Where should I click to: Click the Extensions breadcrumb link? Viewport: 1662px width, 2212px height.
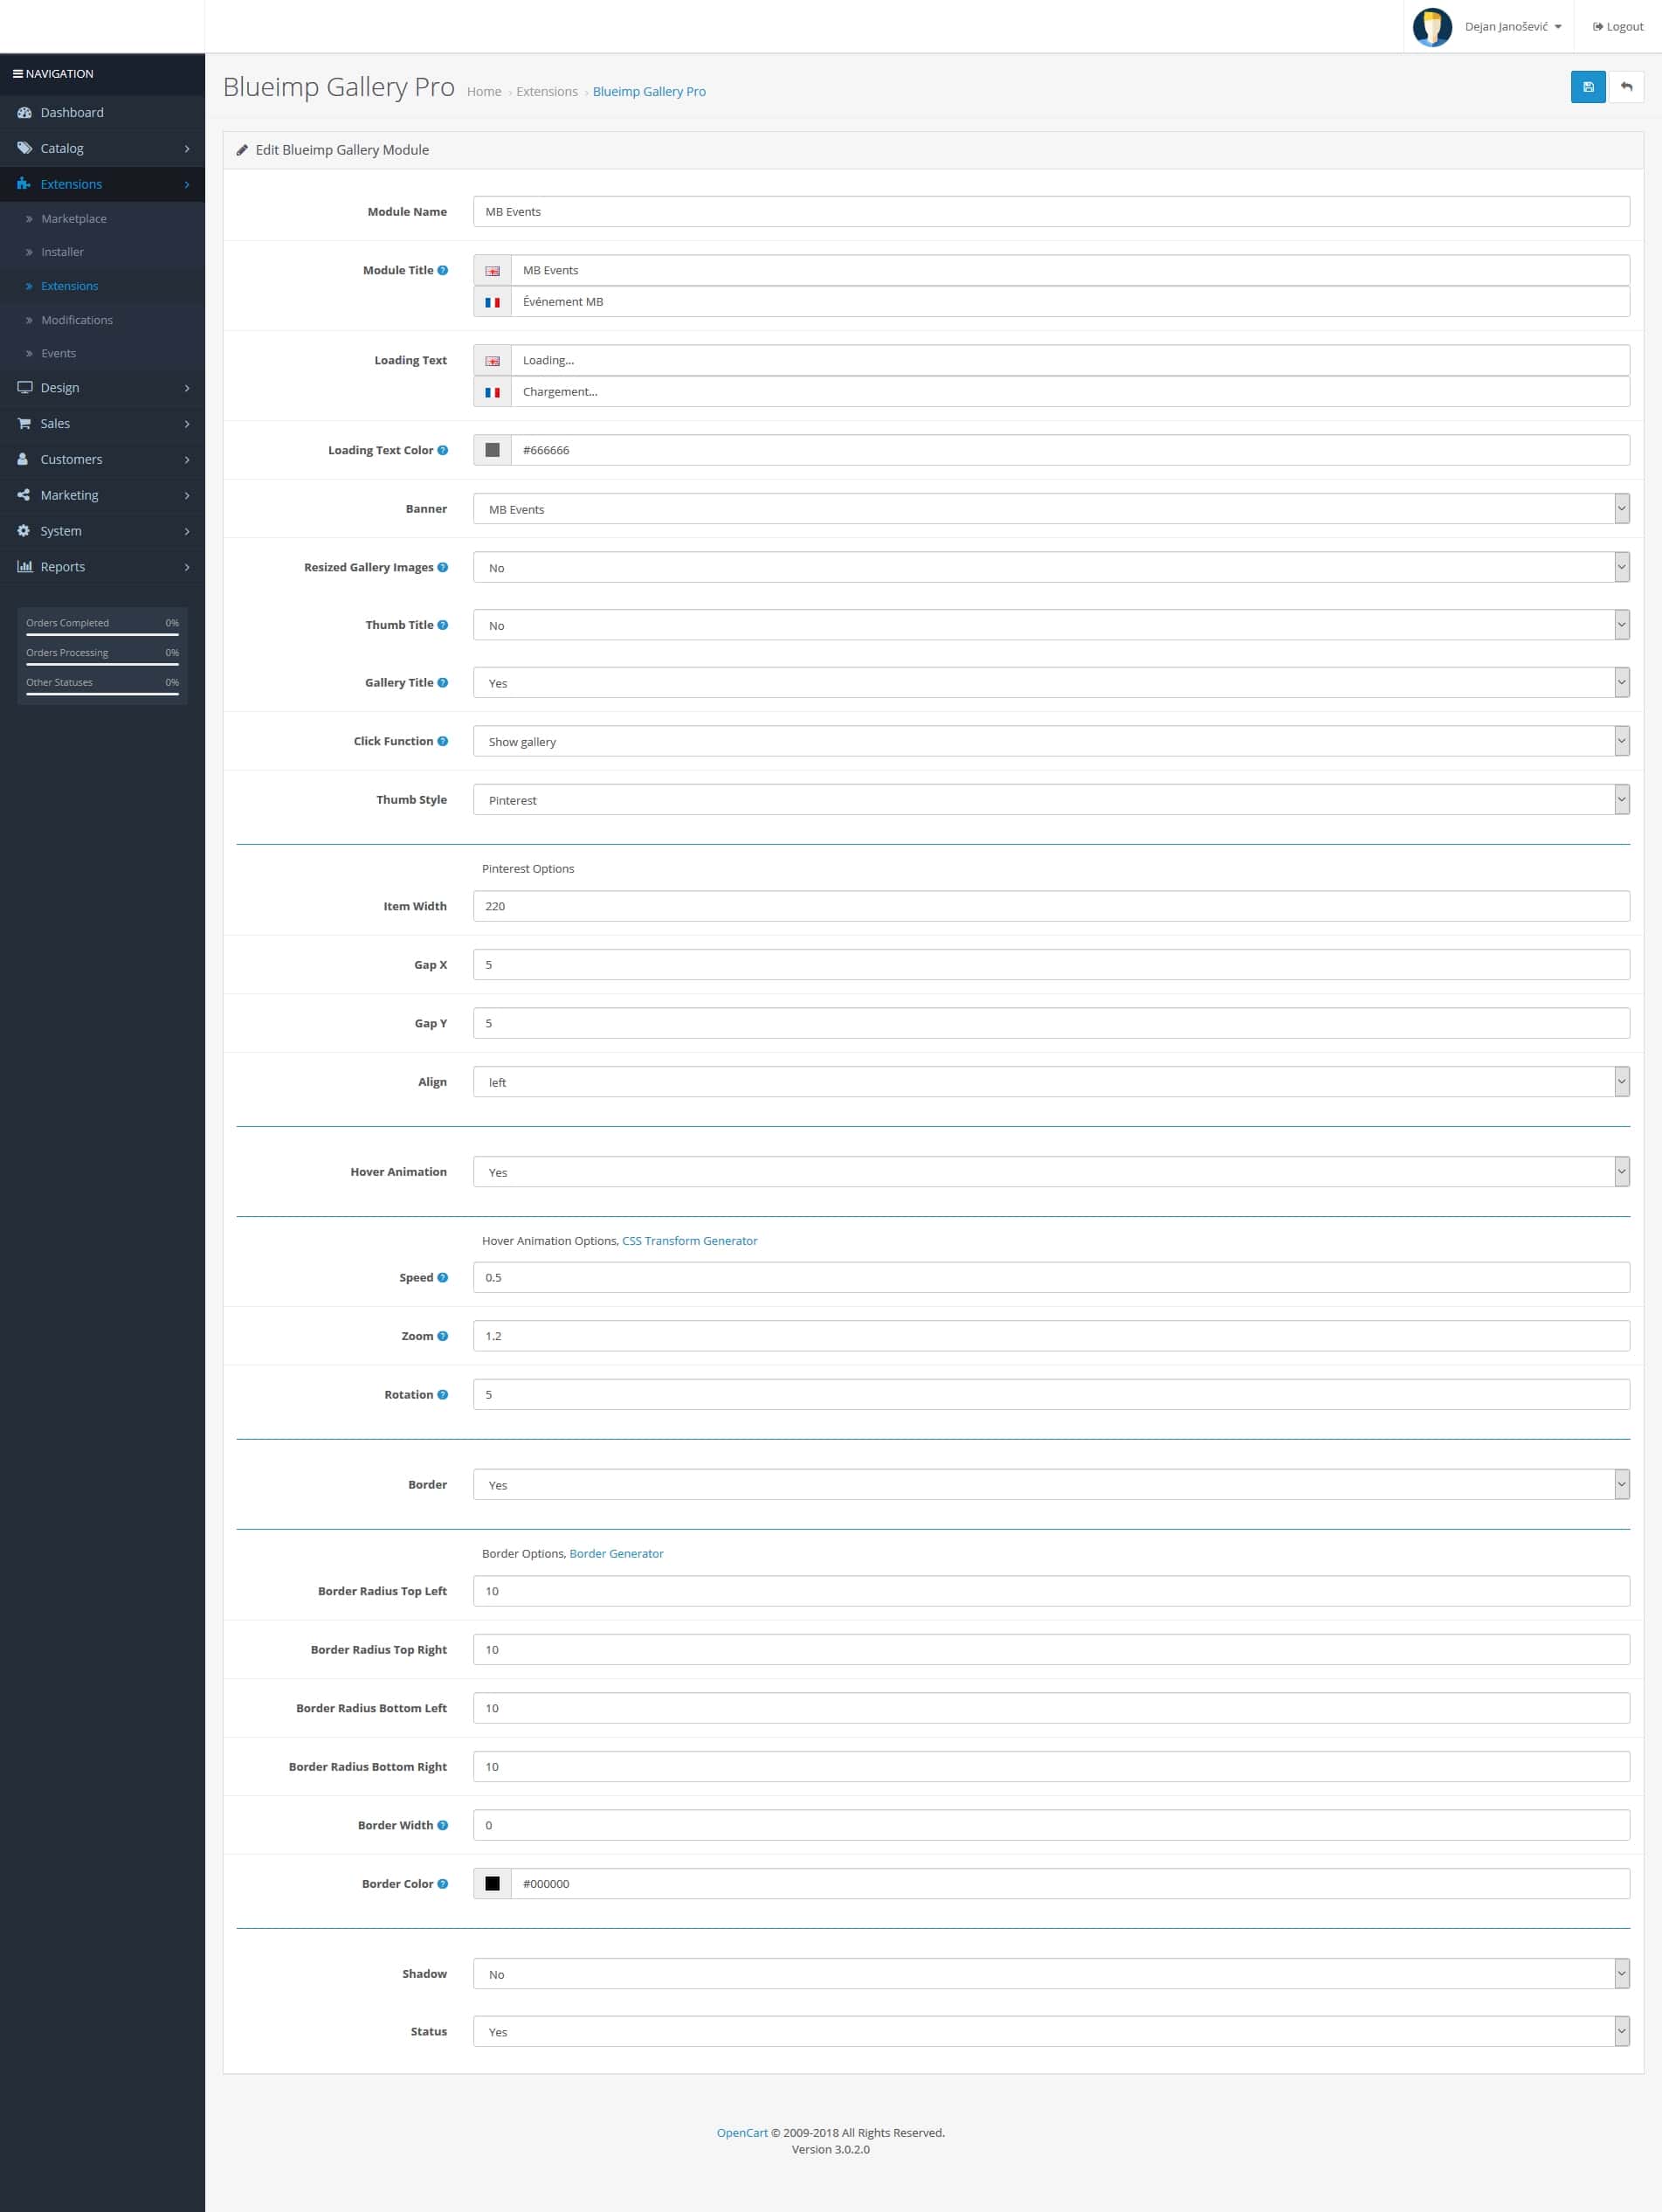547,92
